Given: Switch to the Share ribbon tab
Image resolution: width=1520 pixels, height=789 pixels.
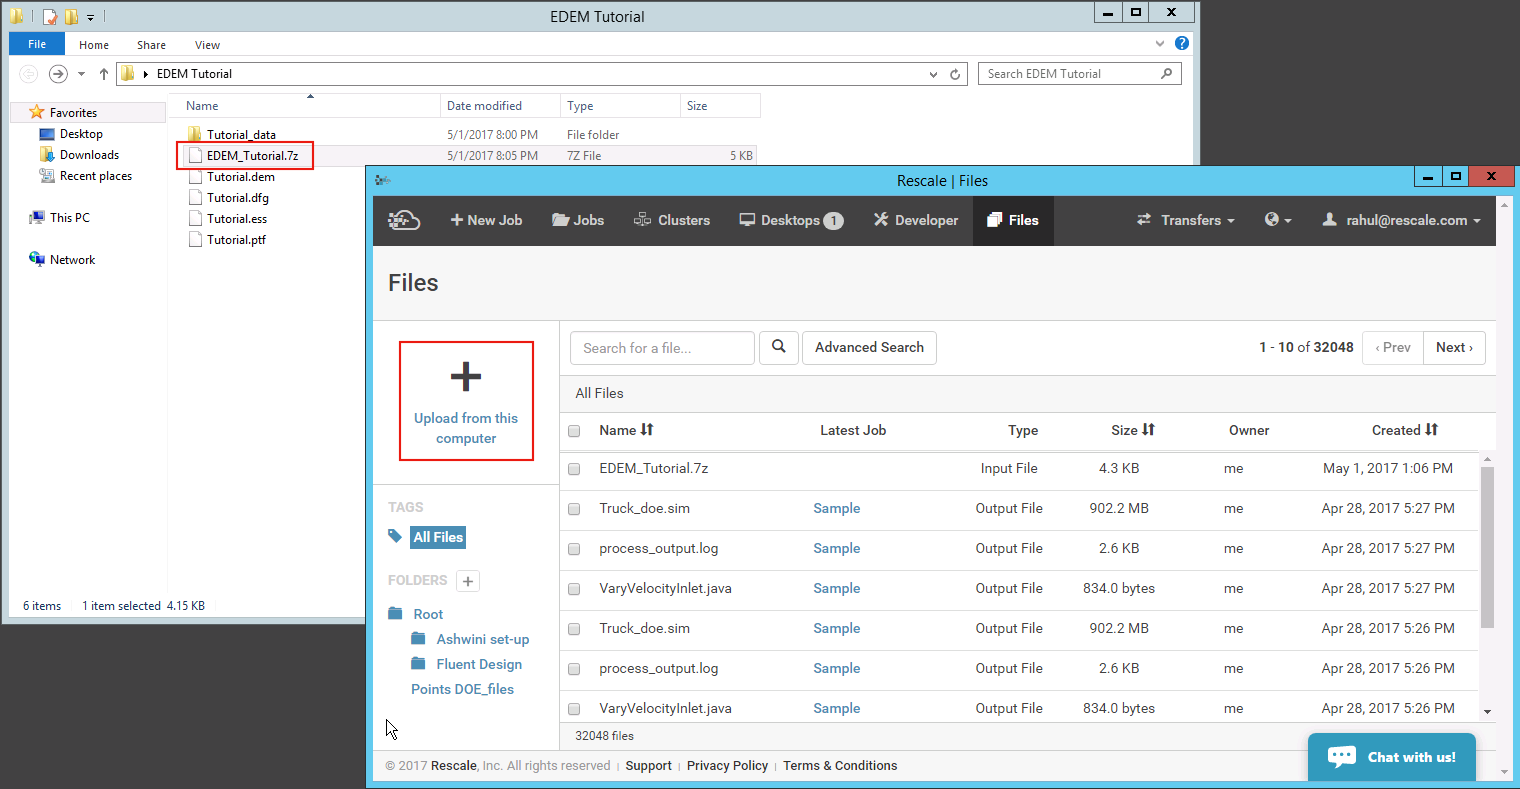Looking at the screenshot, I should point(152,45).
